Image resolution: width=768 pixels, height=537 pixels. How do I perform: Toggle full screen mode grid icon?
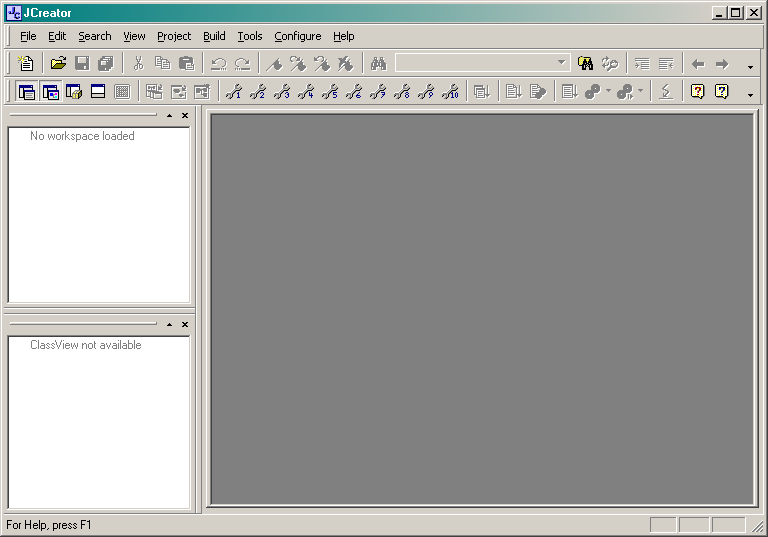[122, 92]
